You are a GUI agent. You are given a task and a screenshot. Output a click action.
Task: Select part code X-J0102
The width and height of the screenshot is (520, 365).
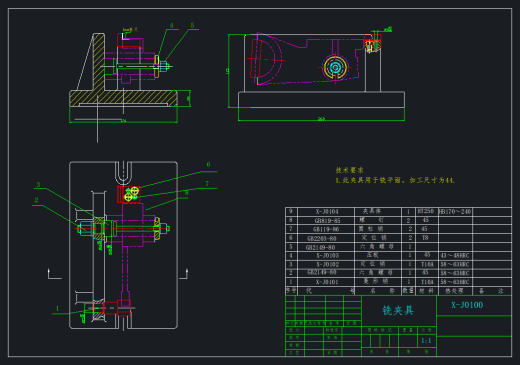click(x=328, y=264)
